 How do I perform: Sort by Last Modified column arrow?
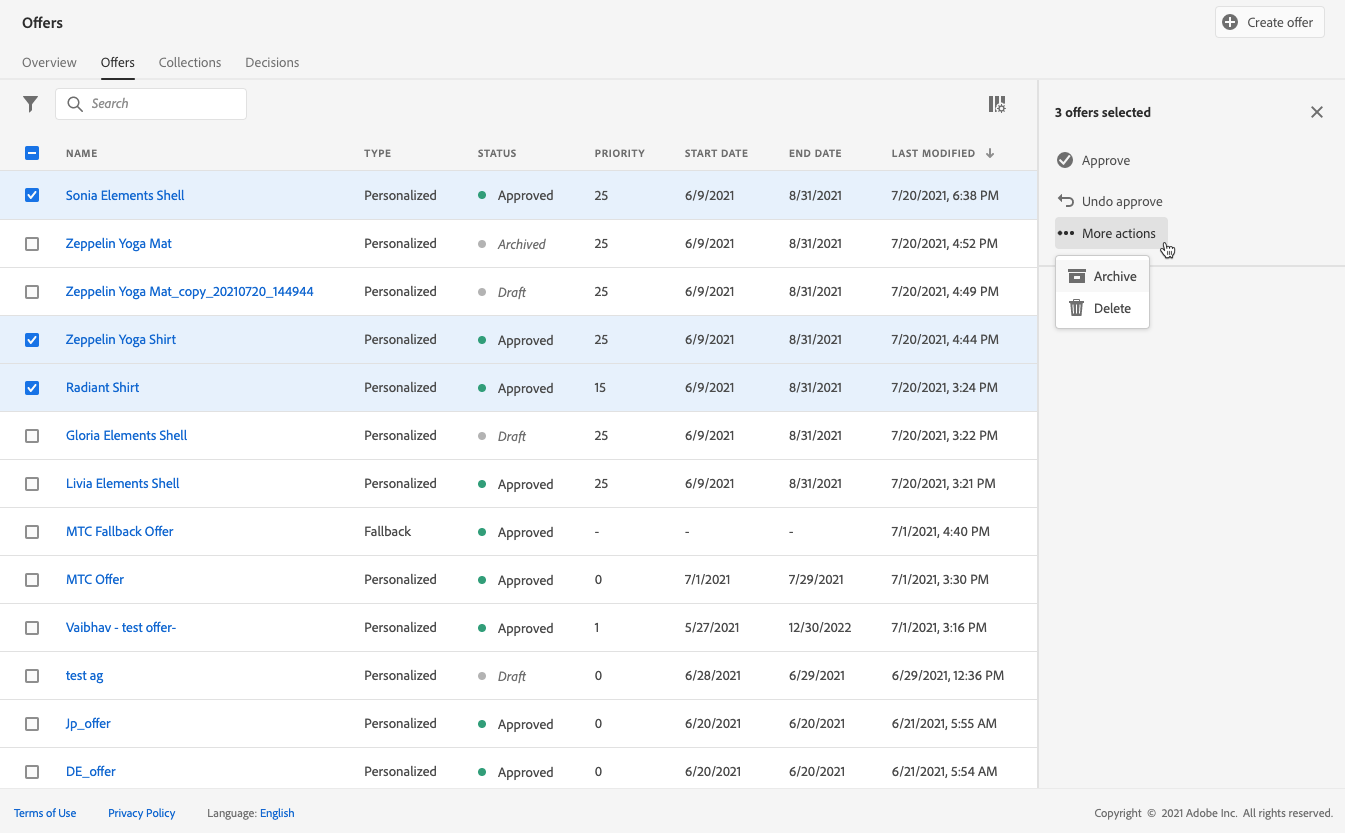click(x=990, y=153)
